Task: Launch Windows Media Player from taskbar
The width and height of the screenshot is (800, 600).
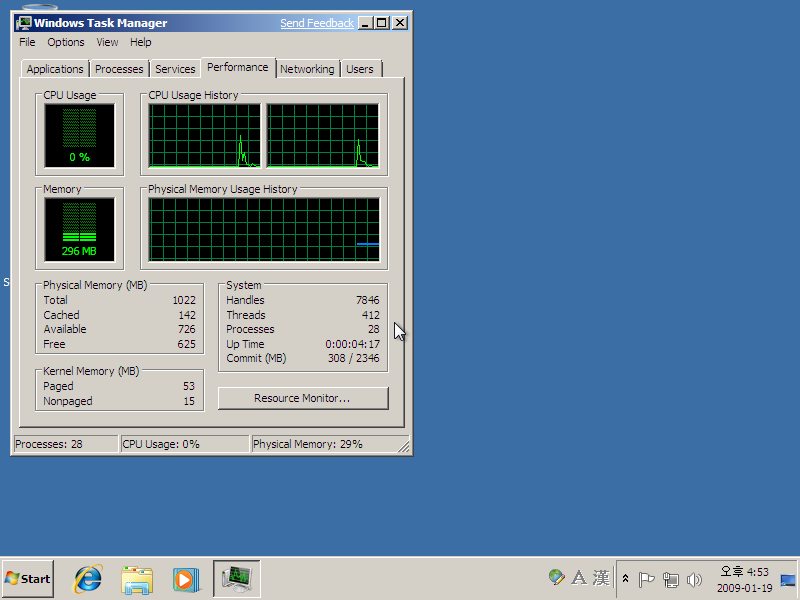Action: point(185,580)
